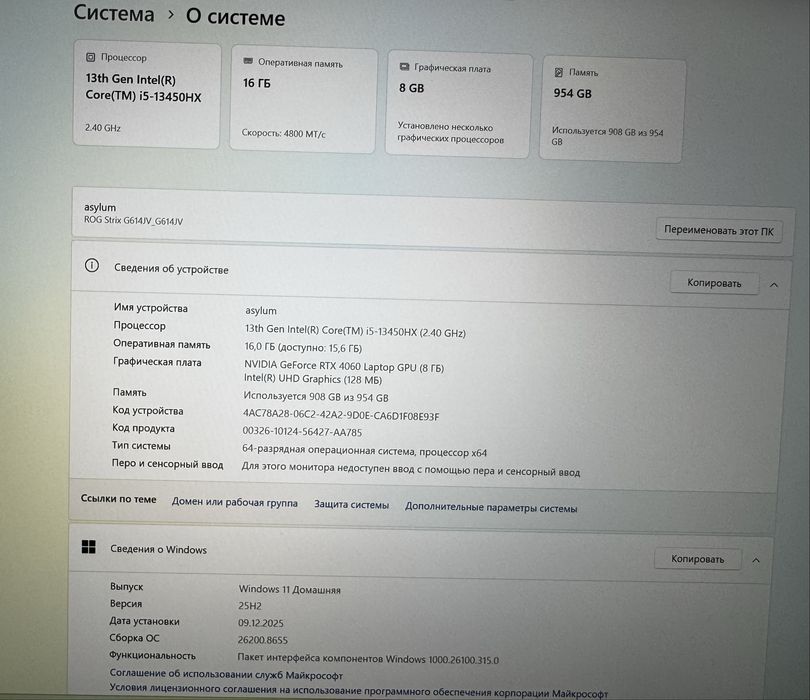Click the 16,0 ГБ (доступно: 15,6 ГБ) value
The height and width of the screenshot is (700, 810).
(x=303, y=347)
